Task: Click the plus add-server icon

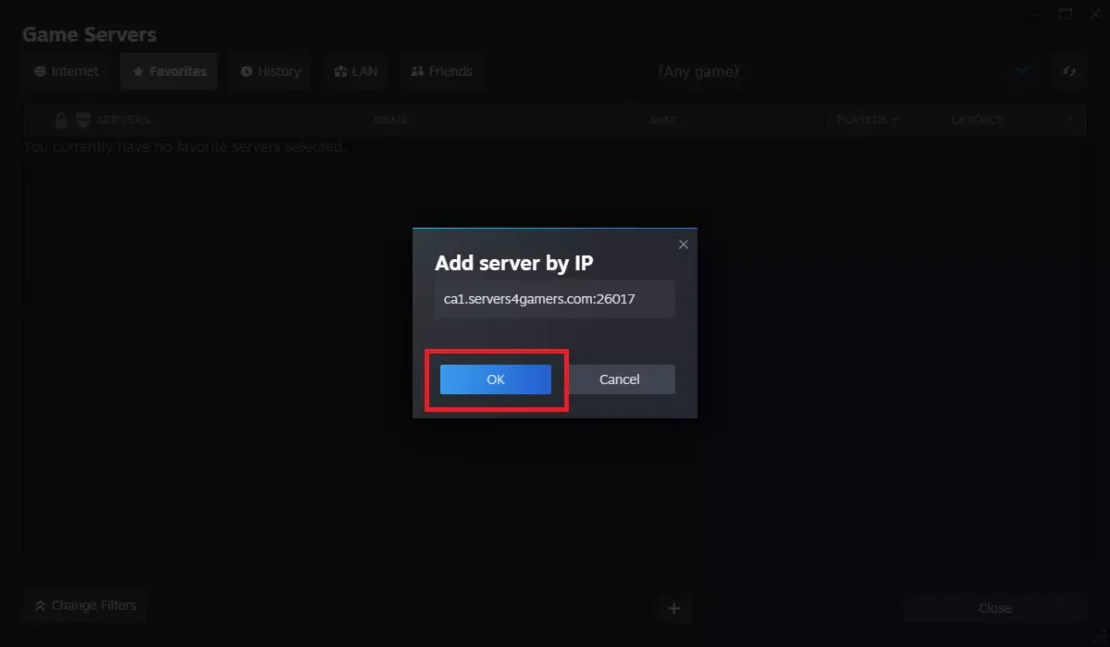Action: [674, 608]
